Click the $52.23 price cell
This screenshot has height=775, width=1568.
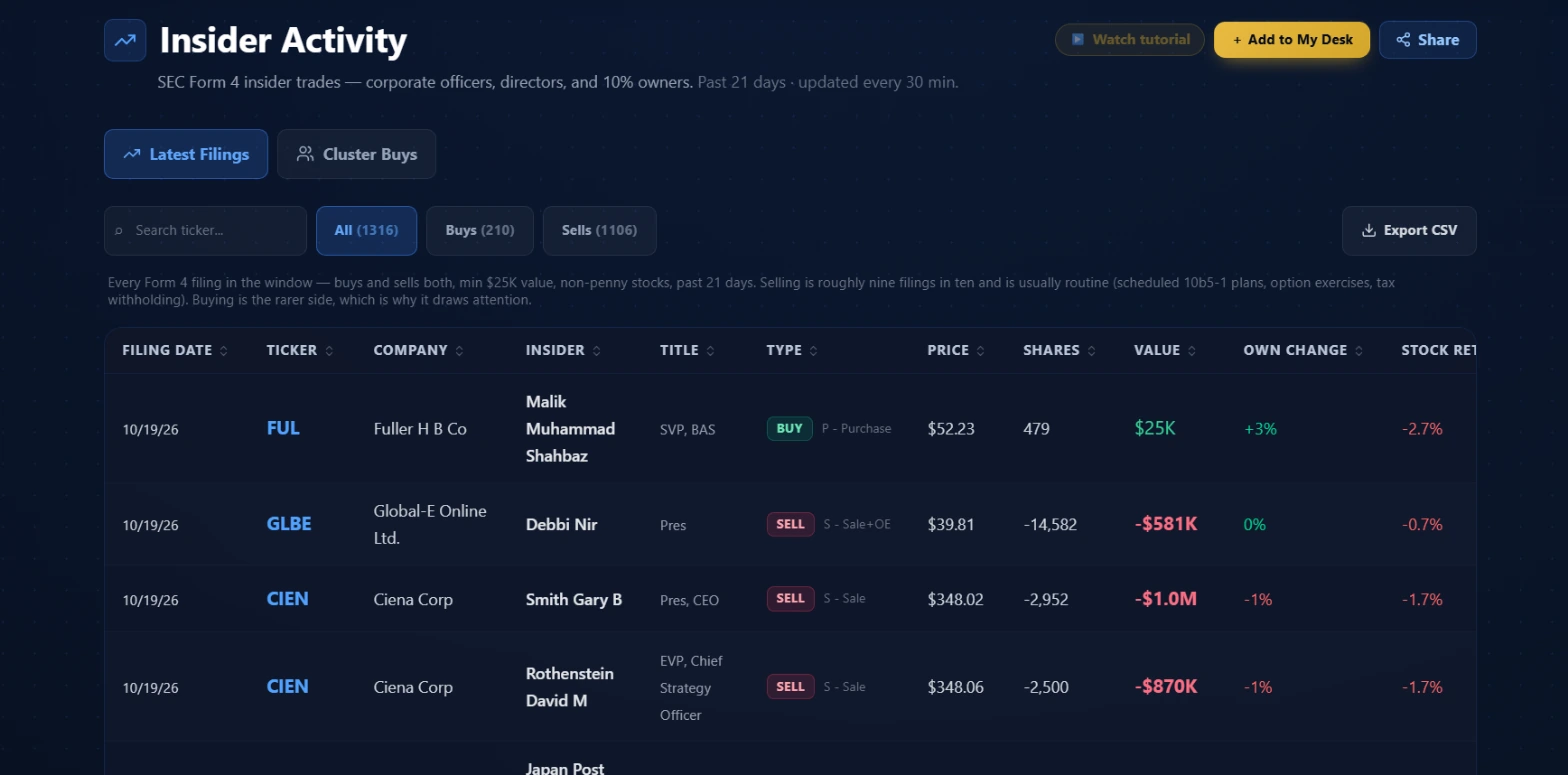click(x=951, y=429)
